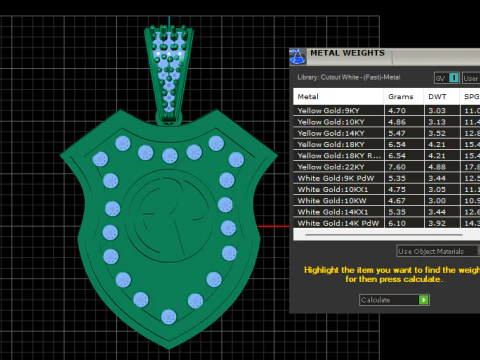Image resolution: width=480 pixels, height=360 pixels.
Task: Sort by Metal column header
Action: click(x=338, y=97)
